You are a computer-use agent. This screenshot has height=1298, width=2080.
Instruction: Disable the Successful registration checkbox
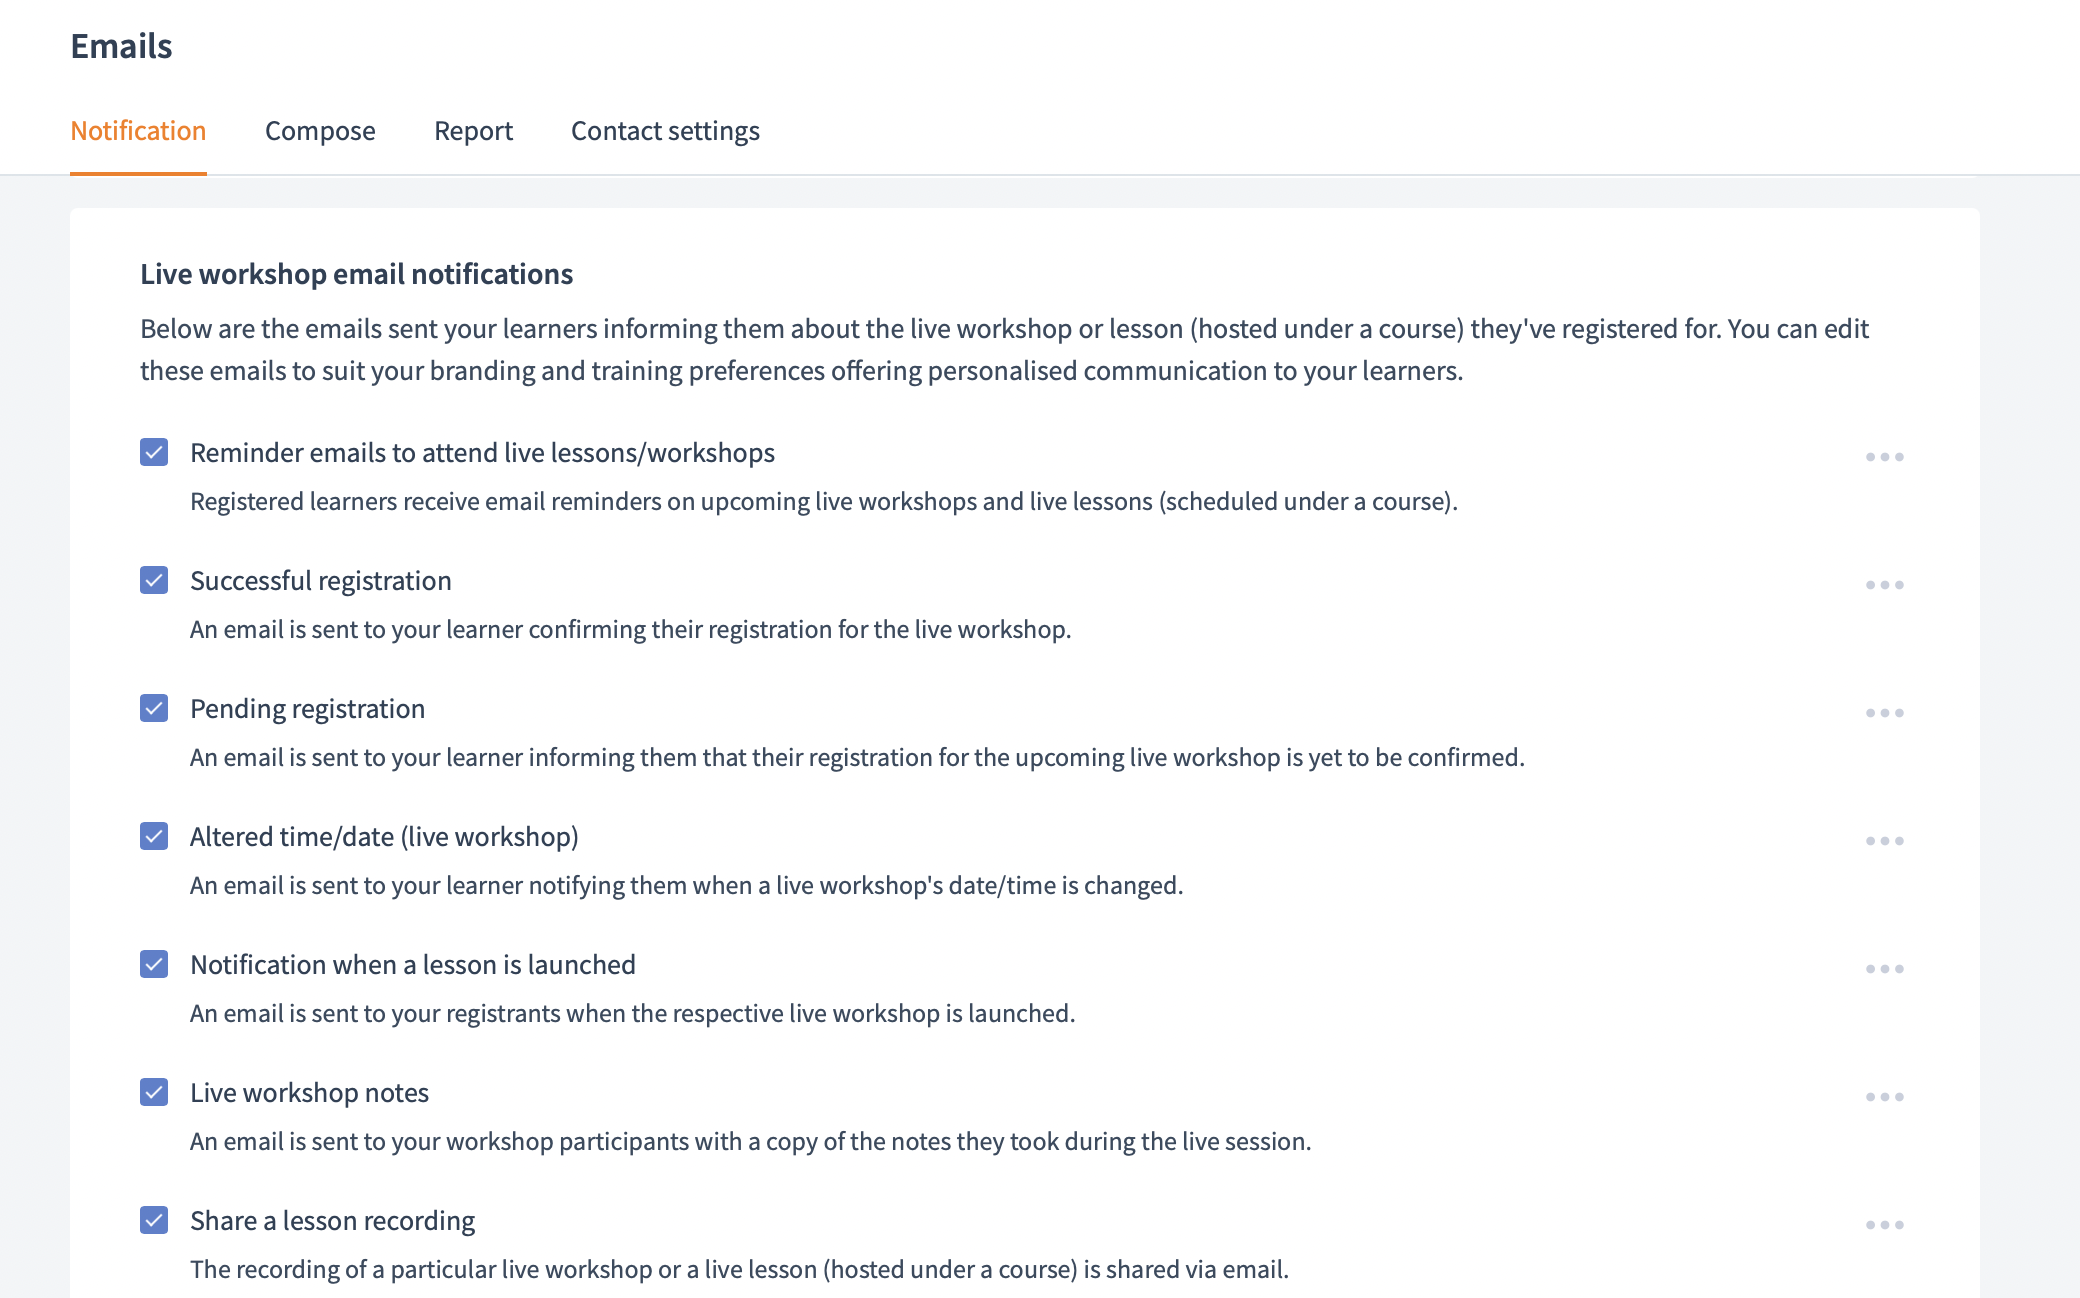click(154, 581)
